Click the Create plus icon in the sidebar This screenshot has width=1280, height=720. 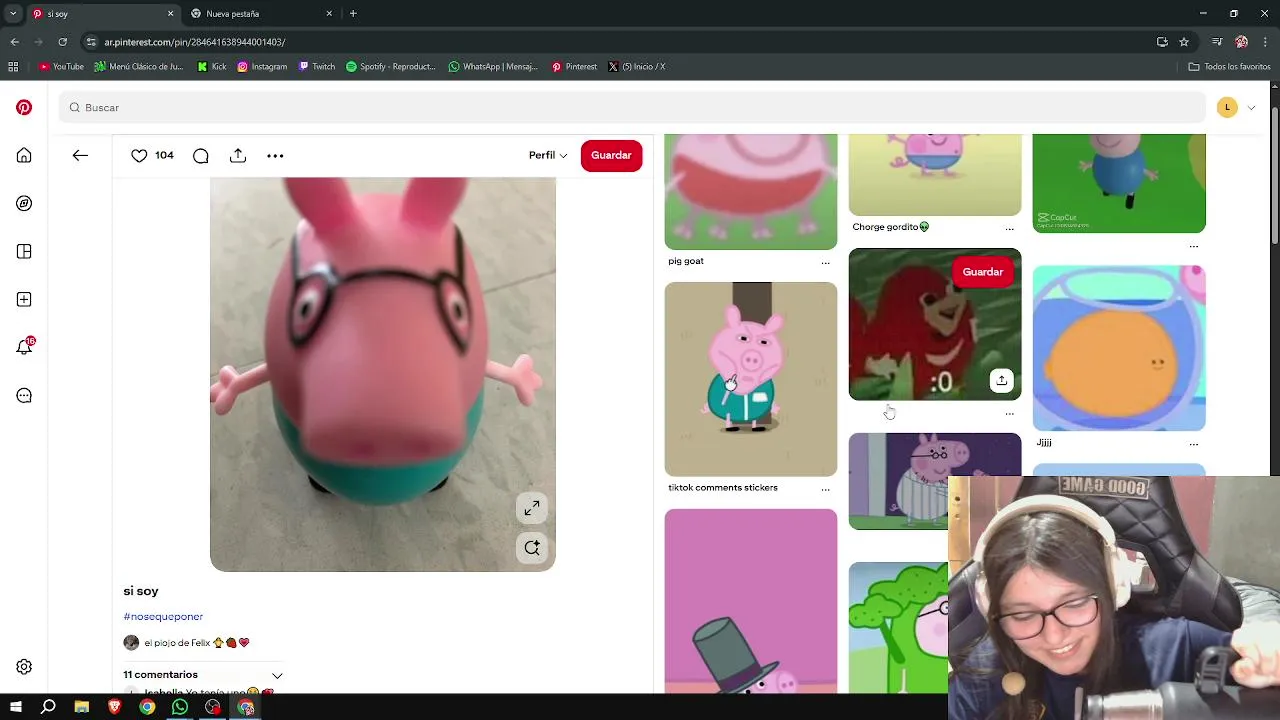pos(24,299)
